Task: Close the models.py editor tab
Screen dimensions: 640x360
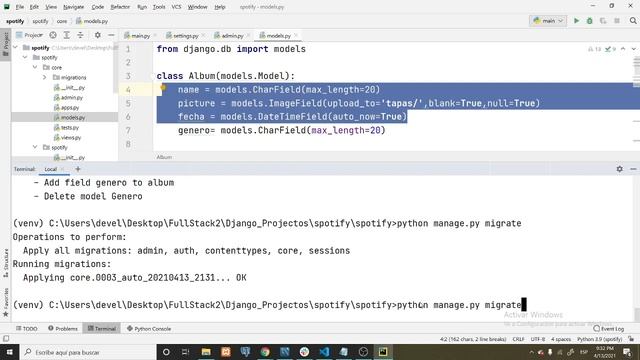Action: [296, 36]
